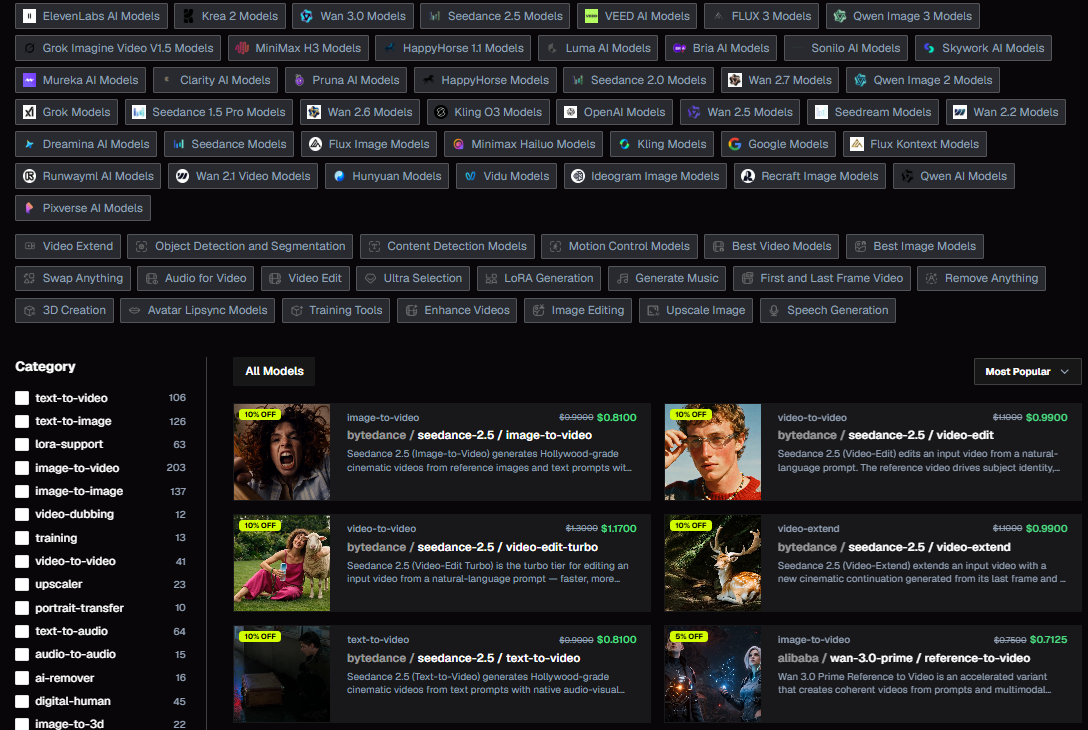Viewport: 1088px width, 730px height.
Task: Click the ElevenLabs AI Models icon
Action: click(x=29, y=16)
